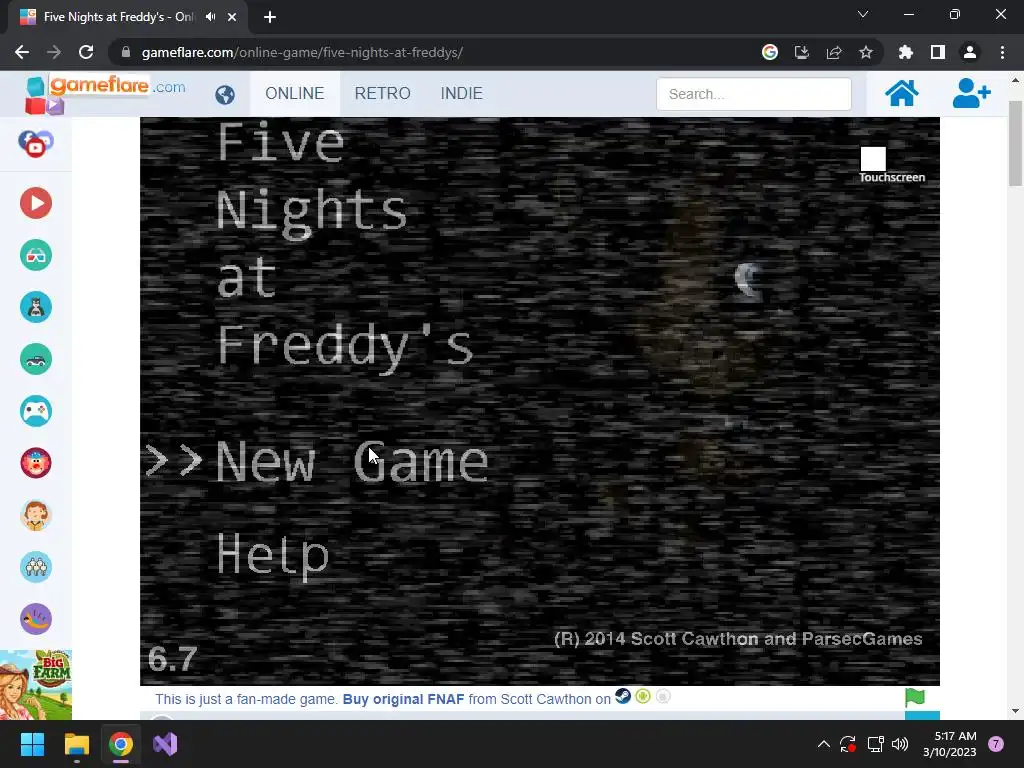The image size is (1024, 768).
Task: Go forward in browser history
Action: (x=54, y=52)
